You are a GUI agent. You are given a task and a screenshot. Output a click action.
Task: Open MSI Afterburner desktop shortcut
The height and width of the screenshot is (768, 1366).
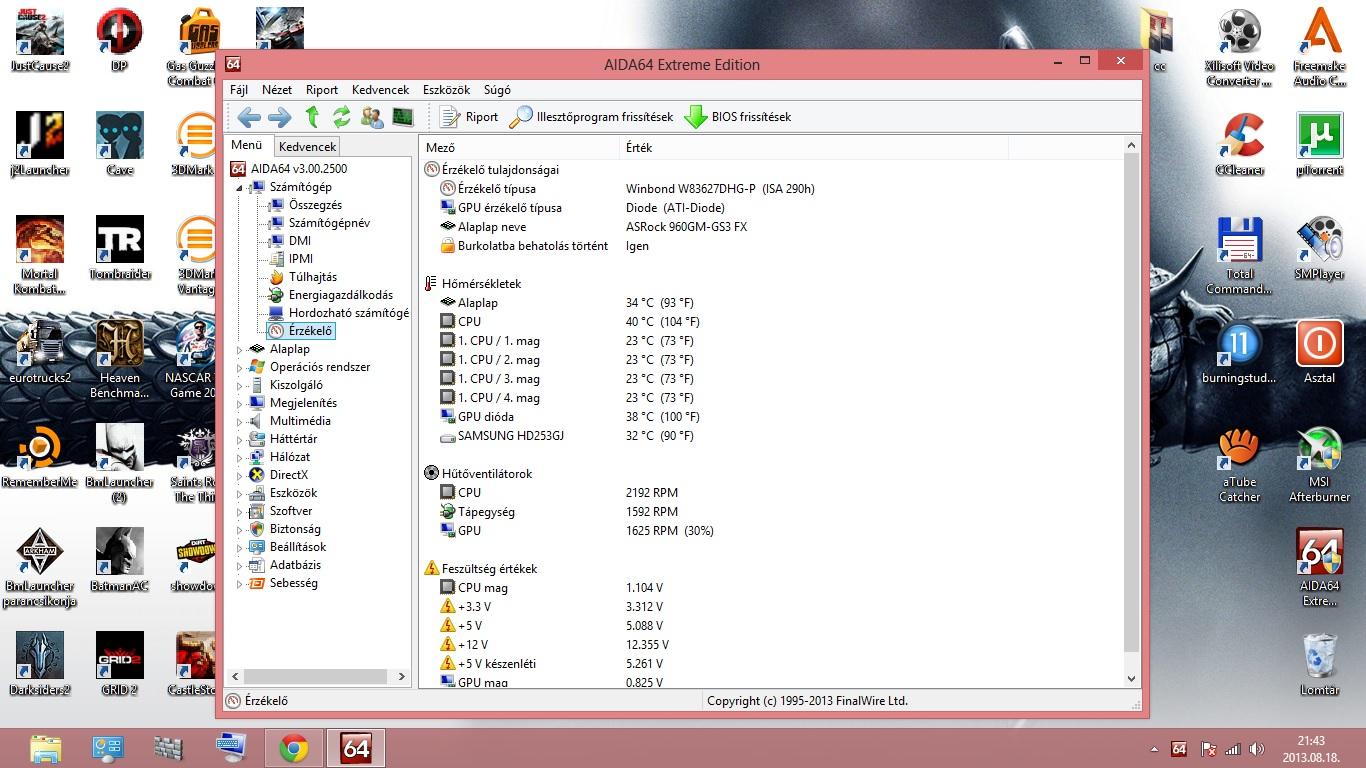pos(1319,465)
